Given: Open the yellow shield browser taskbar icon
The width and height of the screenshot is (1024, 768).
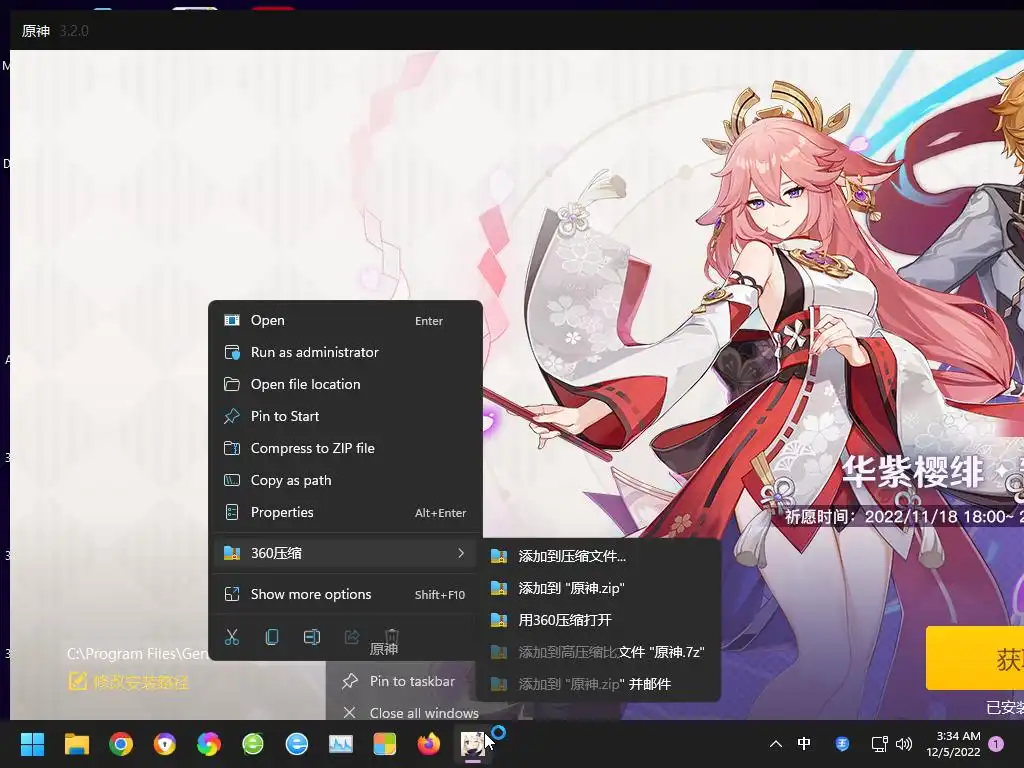Looking at the screenshot, I should tap(165, 744).
